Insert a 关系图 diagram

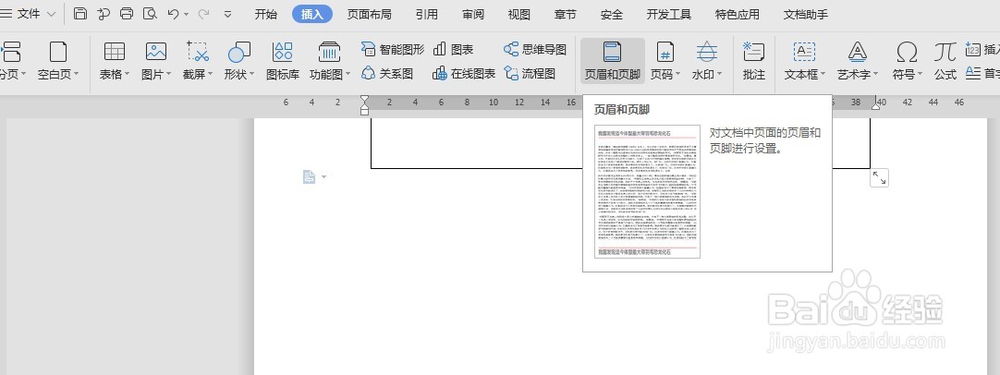tap(387, 74)
